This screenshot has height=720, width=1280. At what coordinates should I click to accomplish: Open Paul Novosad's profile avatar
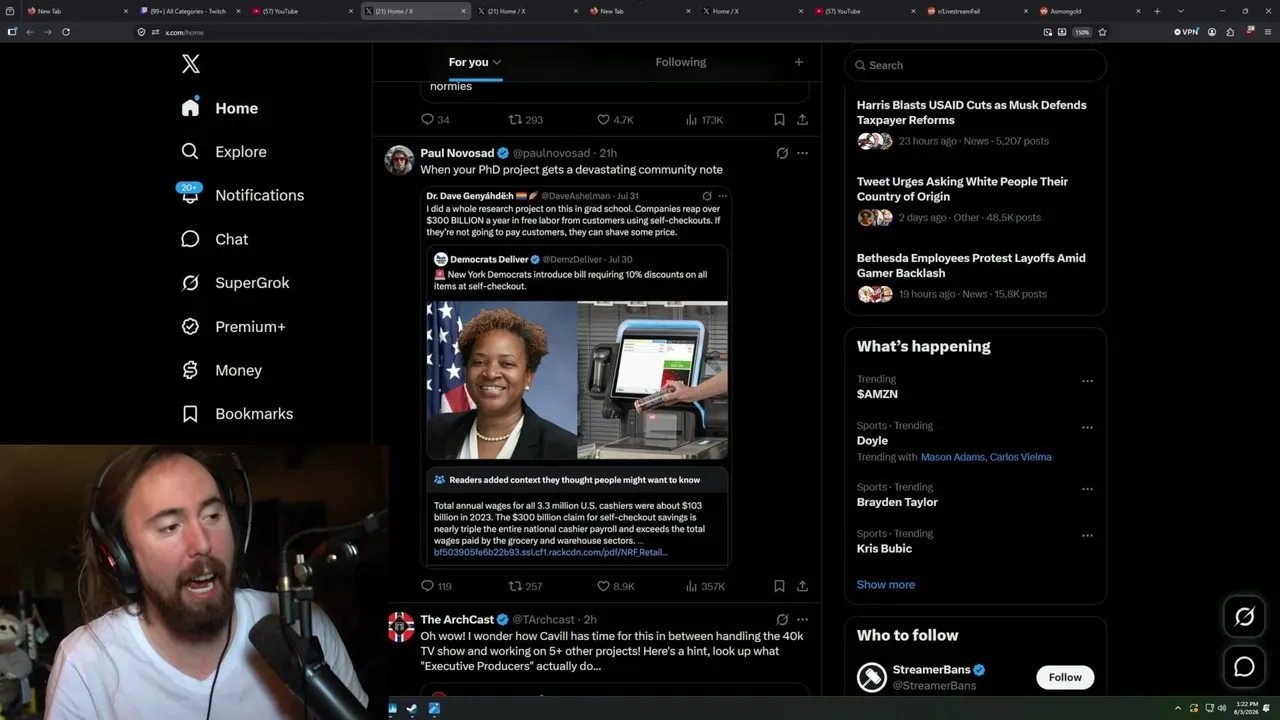pos(400,160)
